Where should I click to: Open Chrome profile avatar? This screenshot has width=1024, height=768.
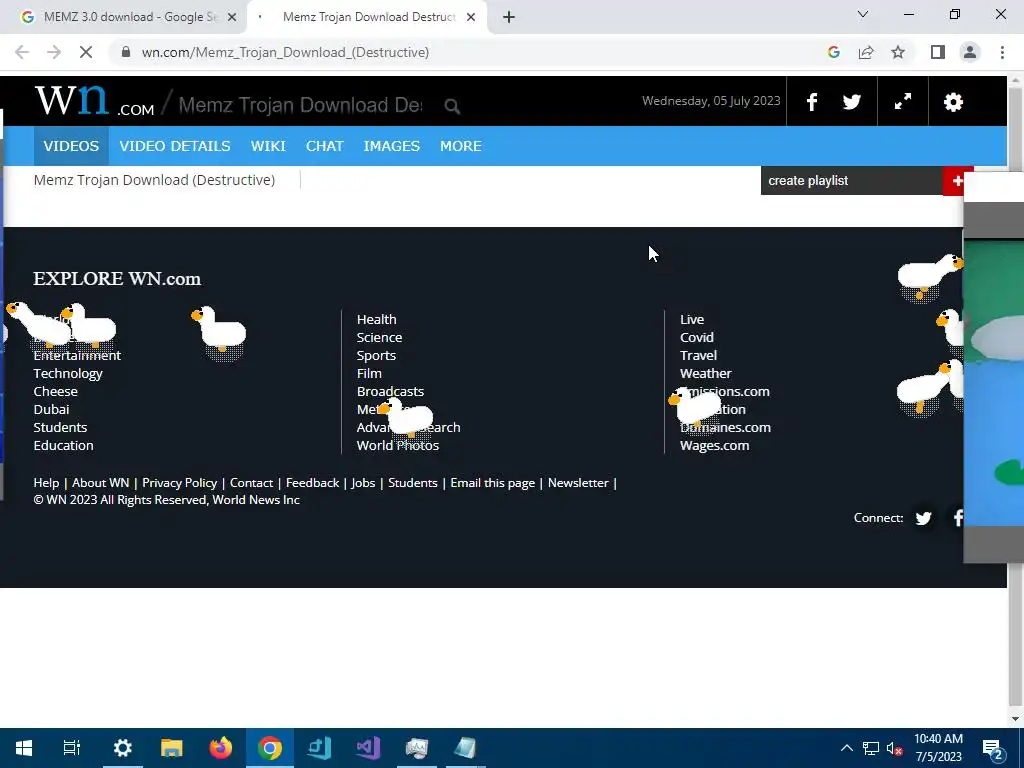coord(970,52)
